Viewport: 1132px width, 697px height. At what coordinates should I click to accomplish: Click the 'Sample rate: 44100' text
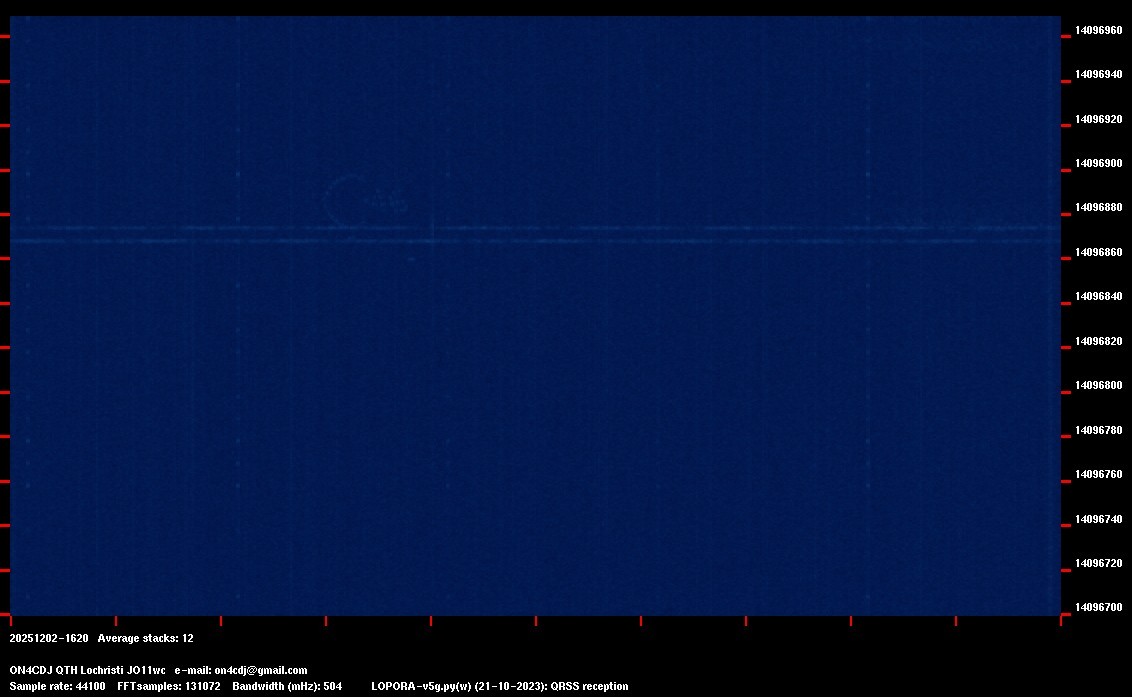57,686
